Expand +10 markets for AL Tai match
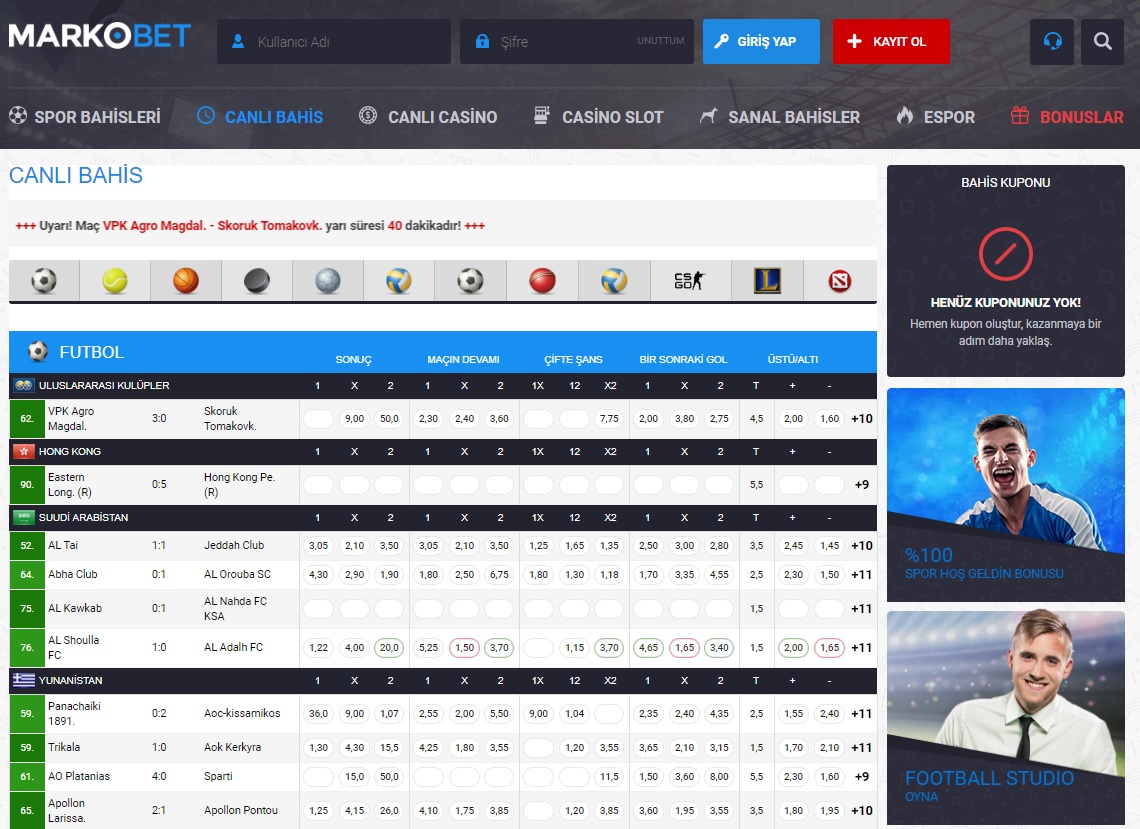This screenshot has height=829, width=1140. [862, 545]
